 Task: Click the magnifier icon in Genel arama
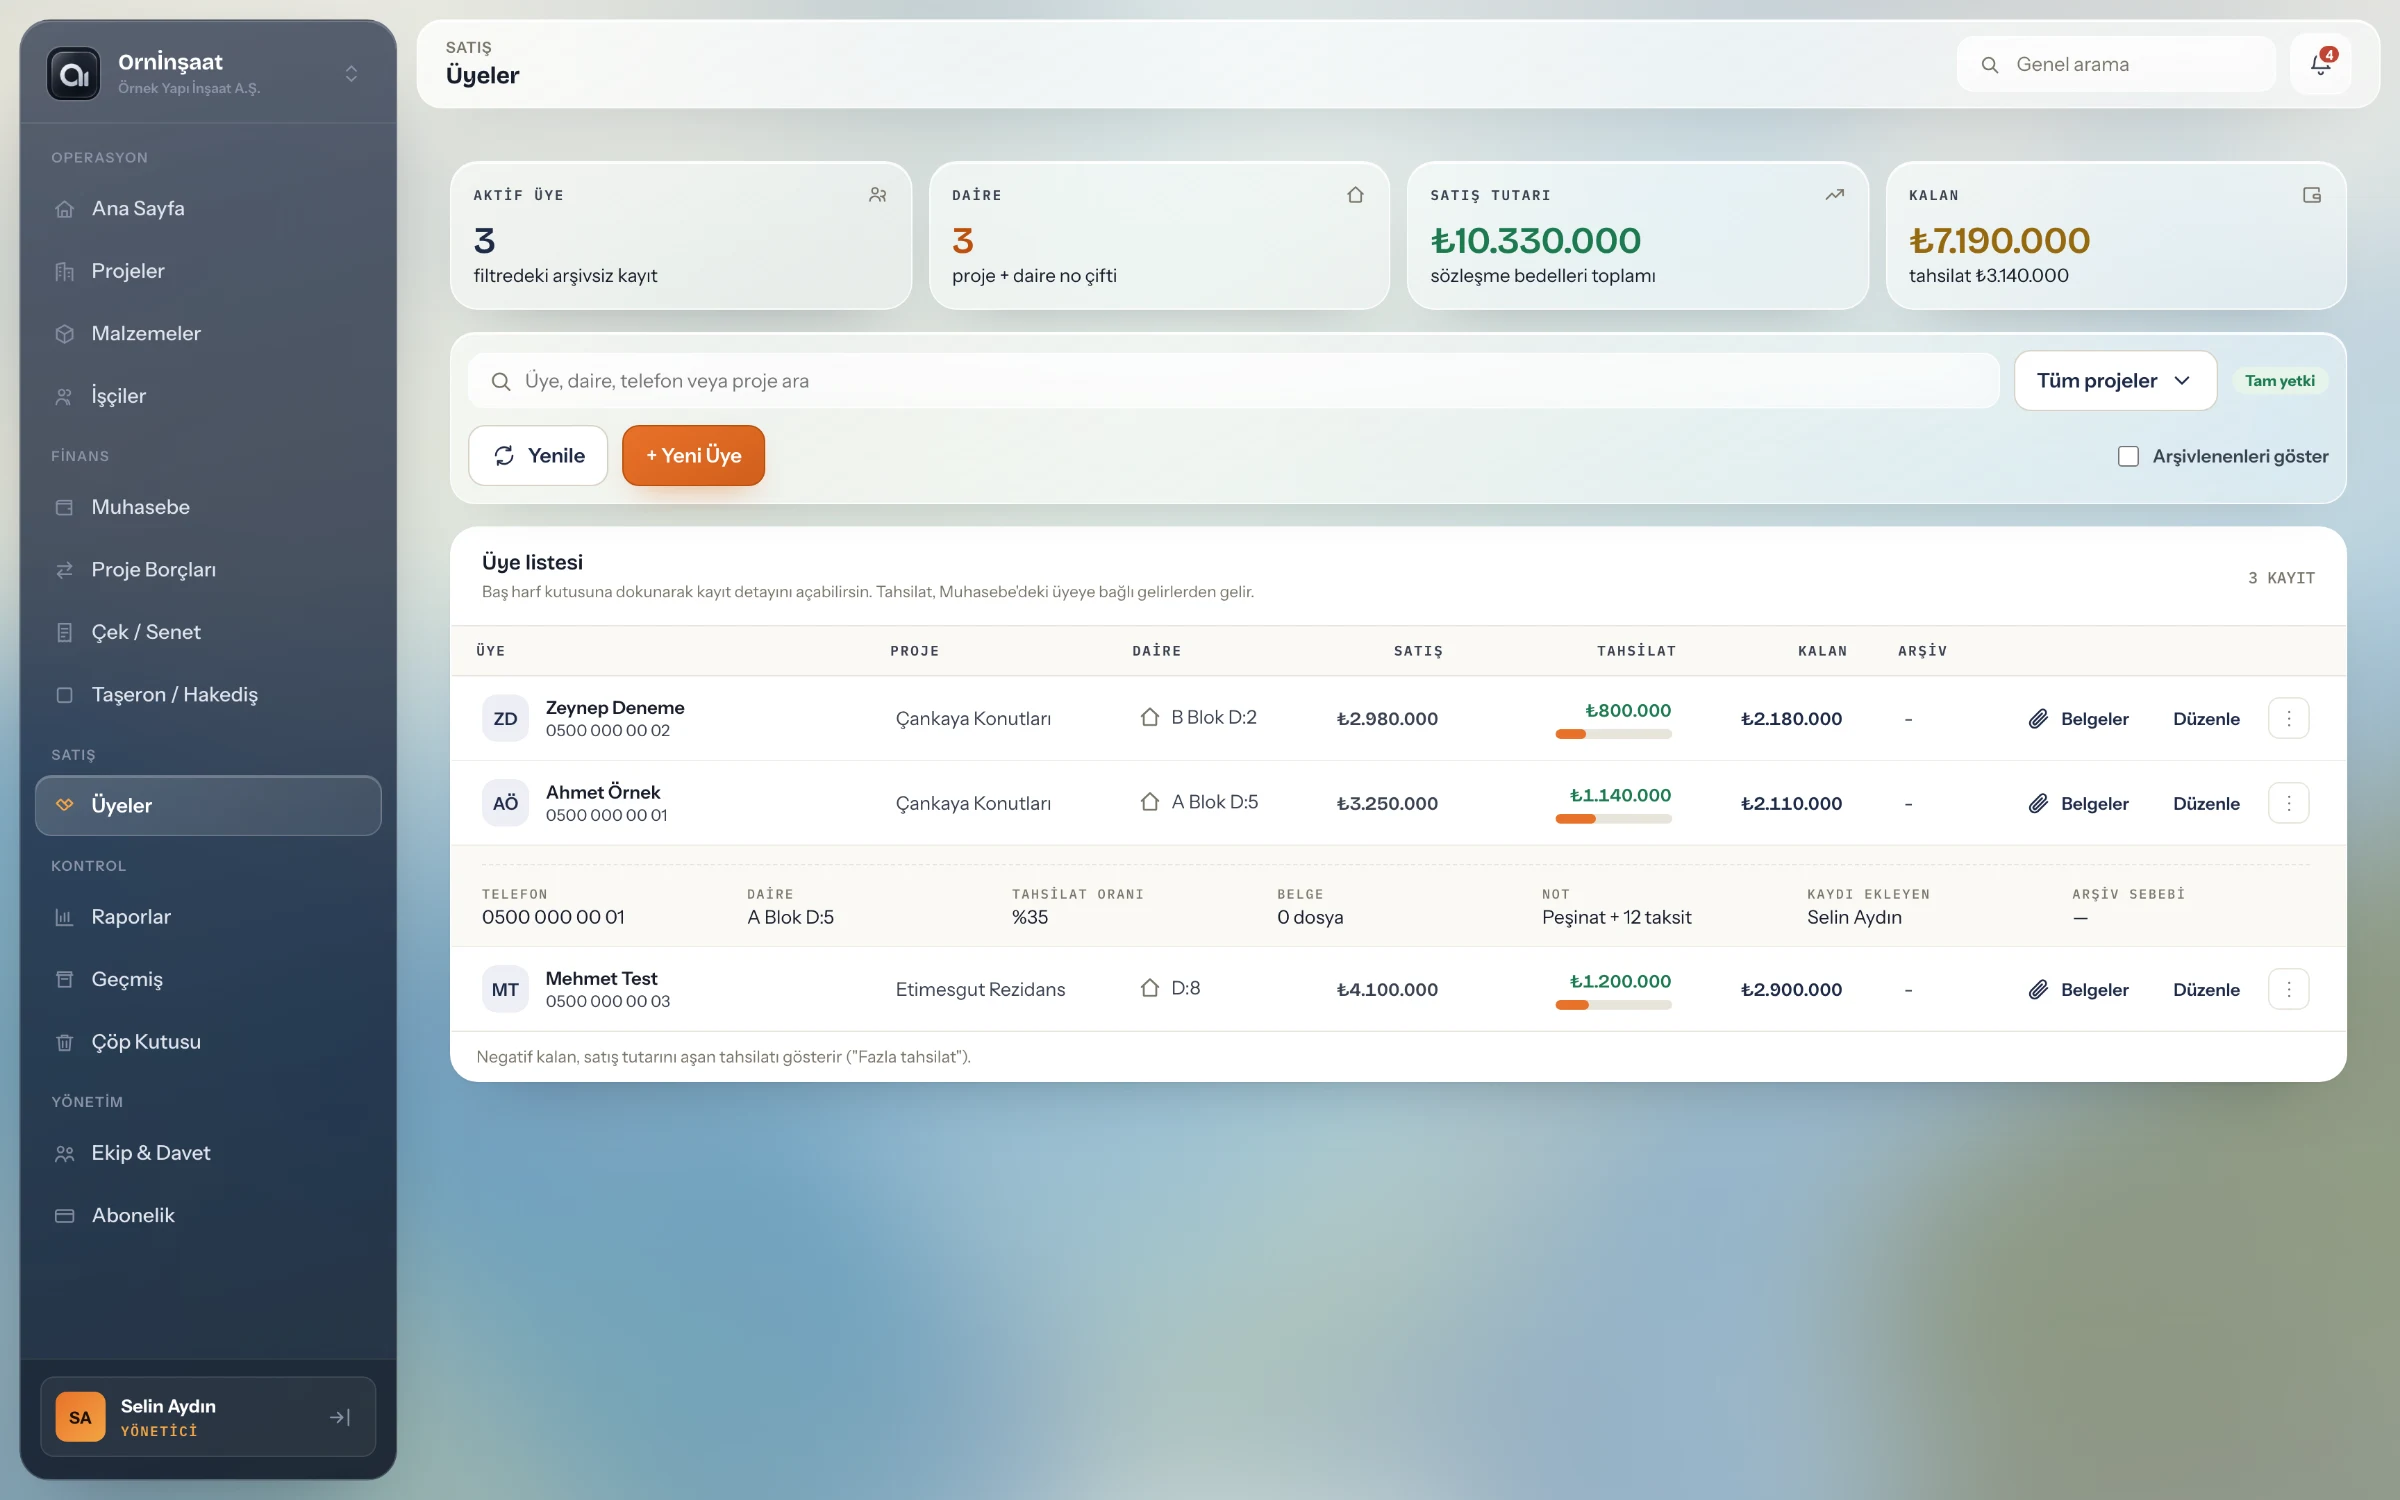pos(1990,65)
